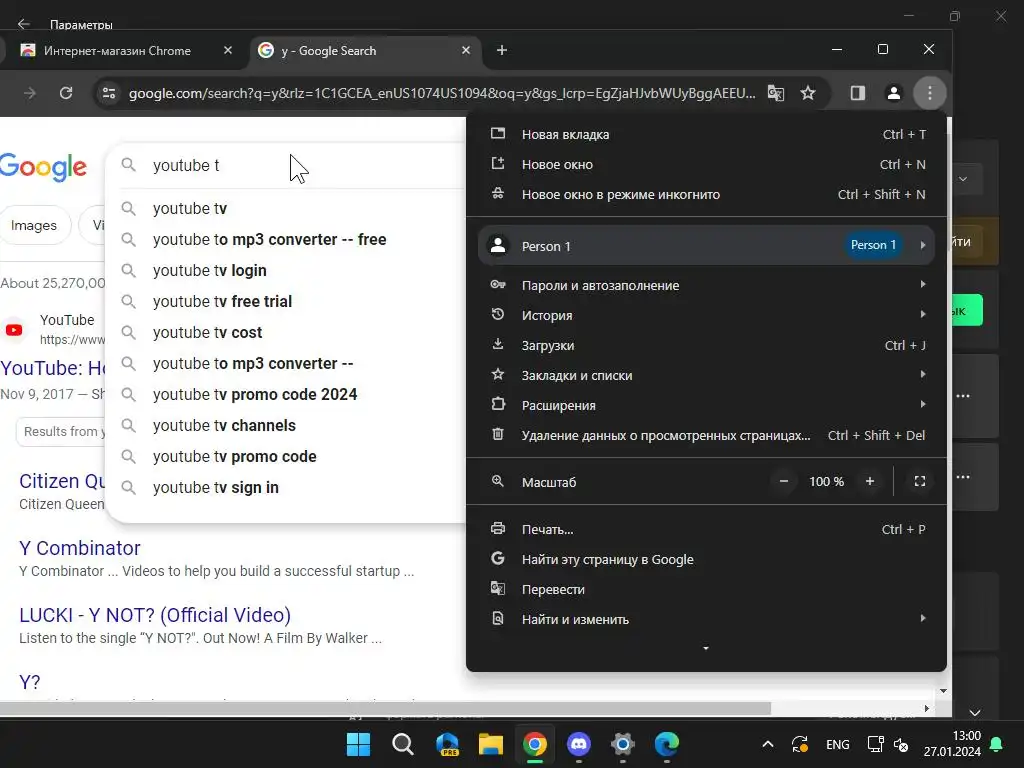
Task: Open the notification bell in the tray
Action: (997, 744)
